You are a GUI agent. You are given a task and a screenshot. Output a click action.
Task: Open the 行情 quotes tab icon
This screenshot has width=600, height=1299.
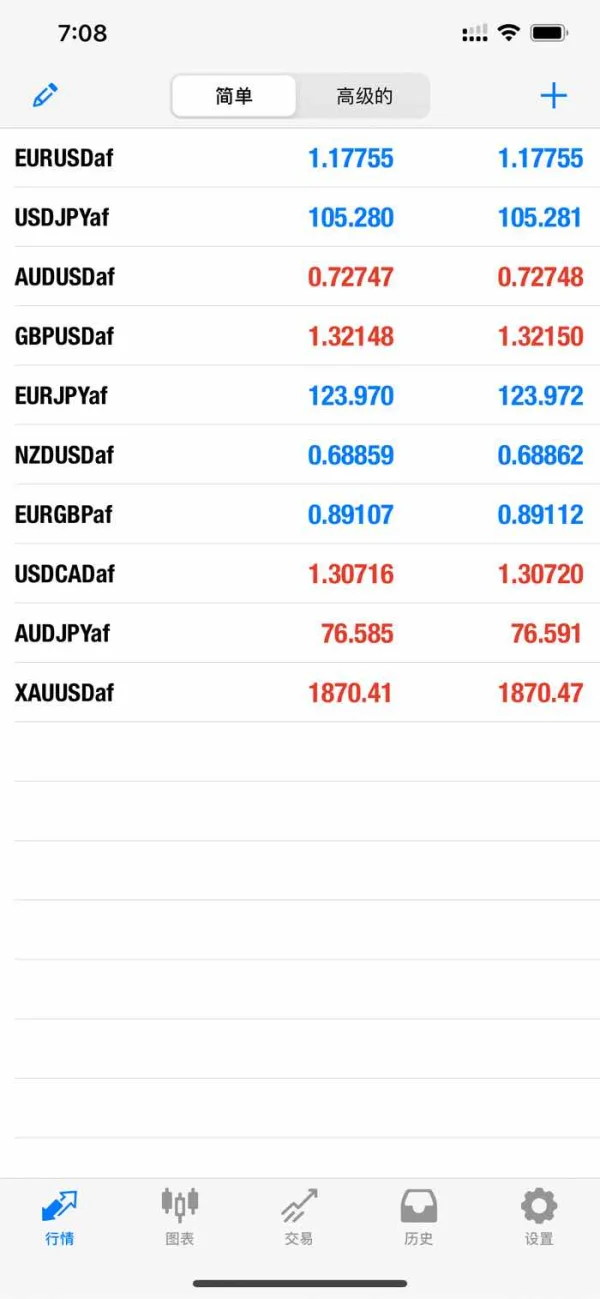(x=60, y=1207)
